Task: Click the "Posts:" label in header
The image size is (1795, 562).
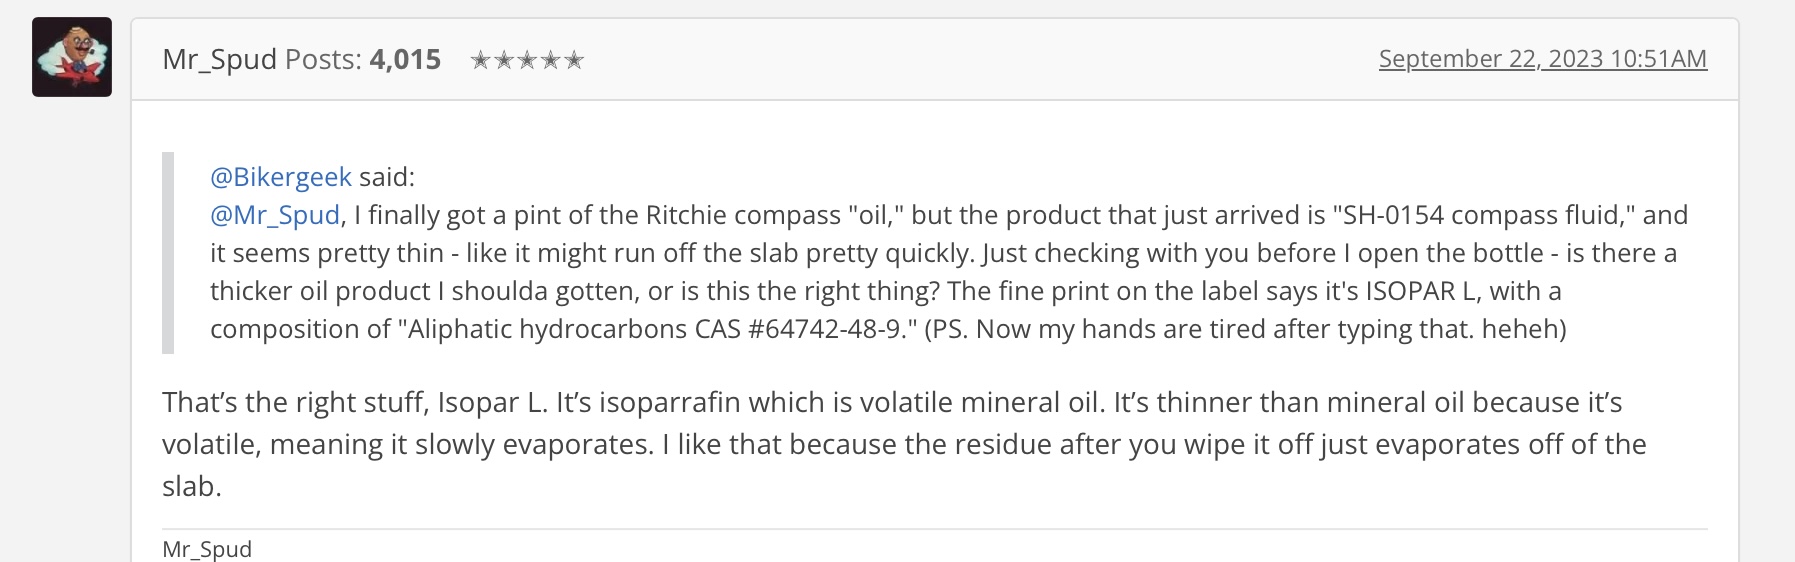Action: (323, 60)
